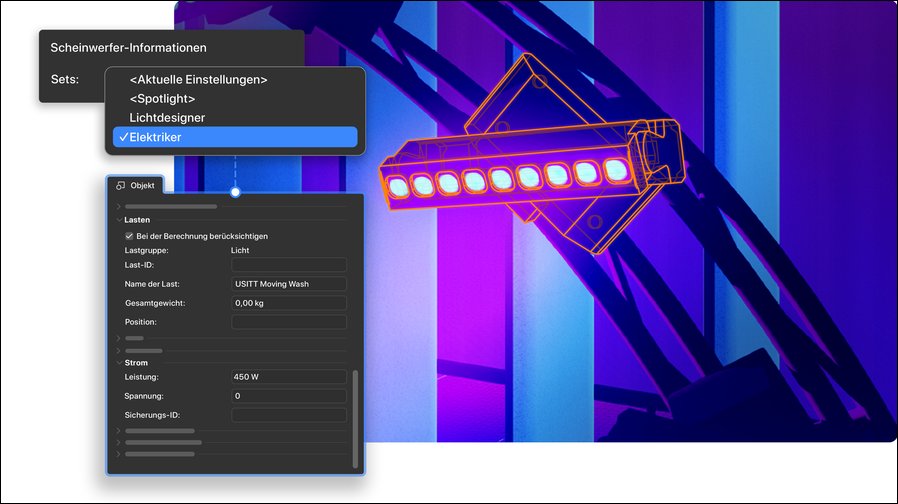The height and width of the screenshot is (504, 898).
Task: Edit the Name der Last field
Action: pyautogui.click(x=289, y=284)
